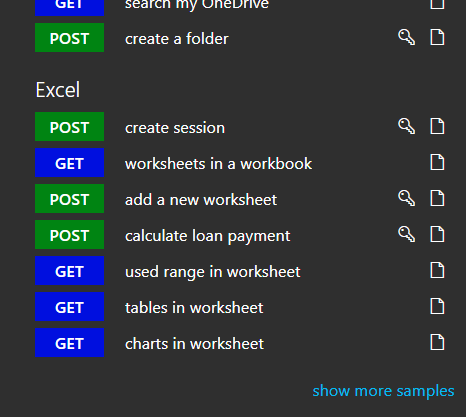Click the key icon beside add a new worksheet
Image resolution: width=466 pixels, height=417 pixels.
[x=407, y=198]
